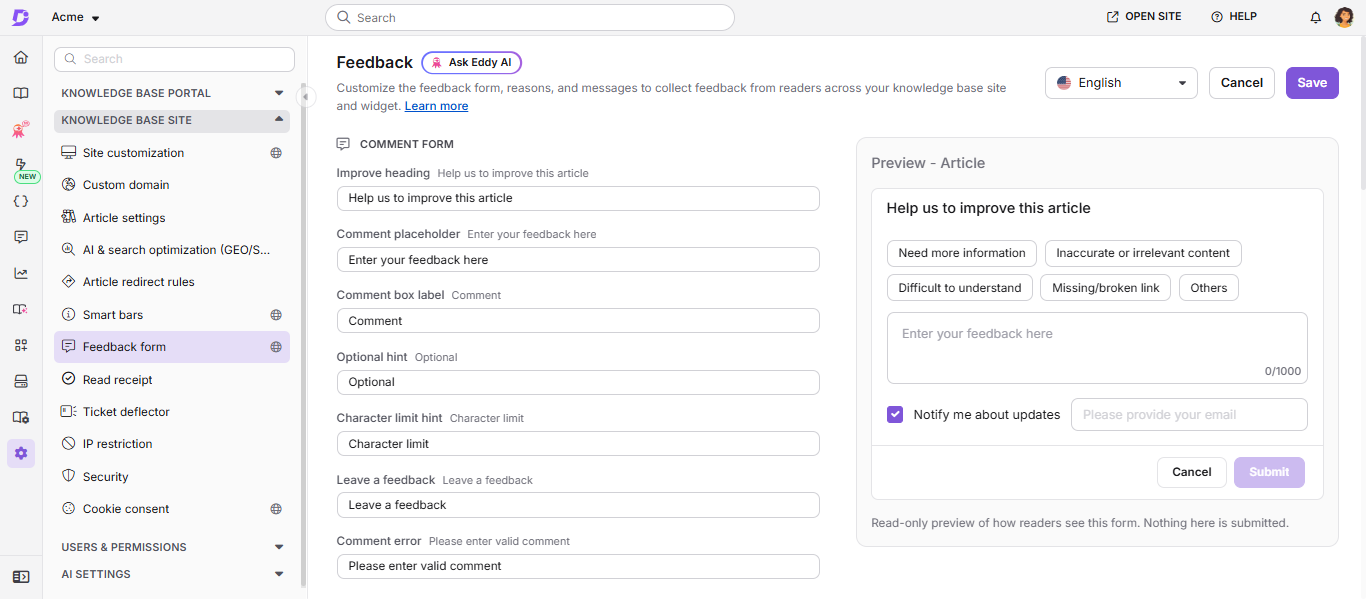
Task: Click the globe icon beside Cookie consent
Action: coord(276,509)
